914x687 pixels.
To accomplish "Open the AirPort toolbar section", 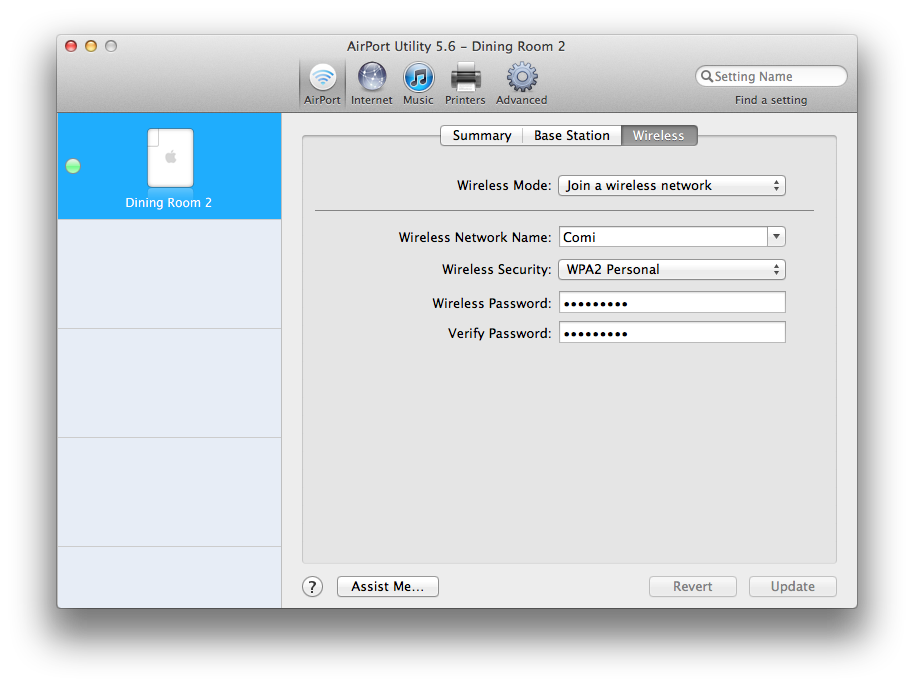I will (322, 84).
